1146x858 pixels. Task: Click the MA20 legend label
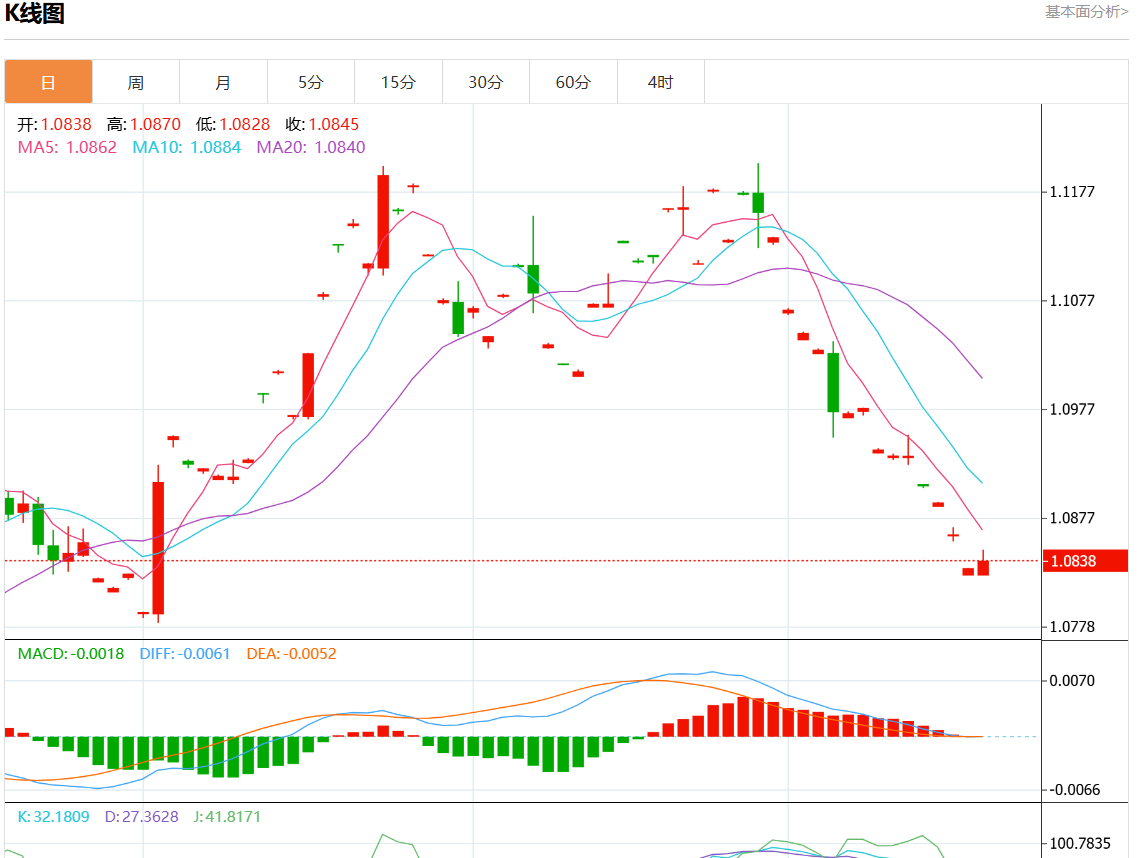310,147
